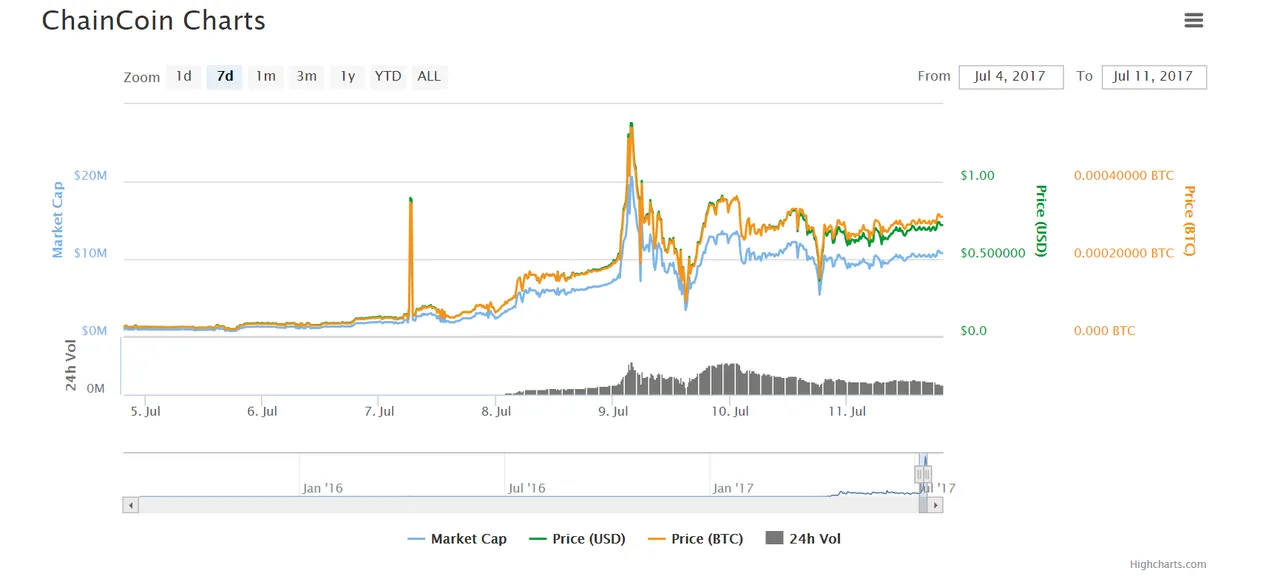Toggle Price (BTC) series in legend
Screen dimensions: 1280x588
pos(695,539)
